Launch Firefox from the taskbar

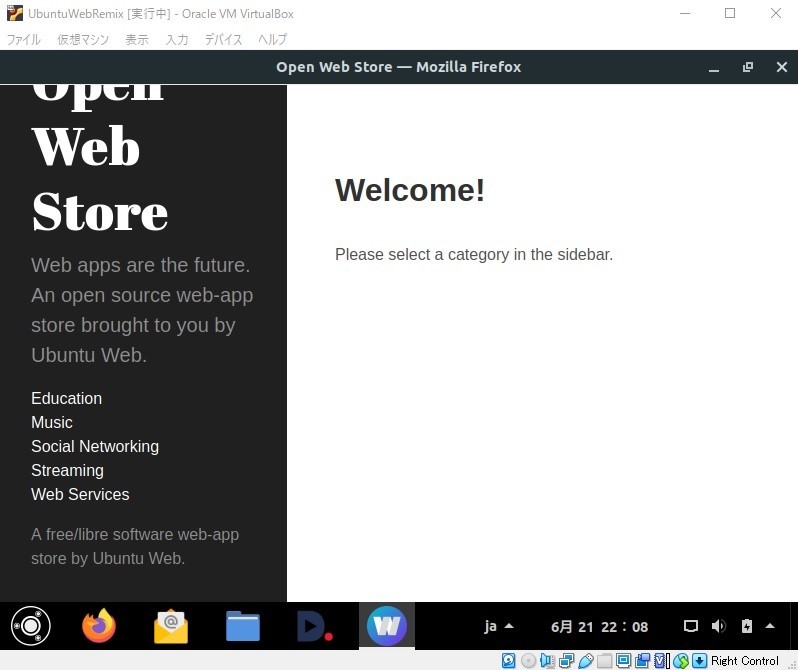point(99,626)
